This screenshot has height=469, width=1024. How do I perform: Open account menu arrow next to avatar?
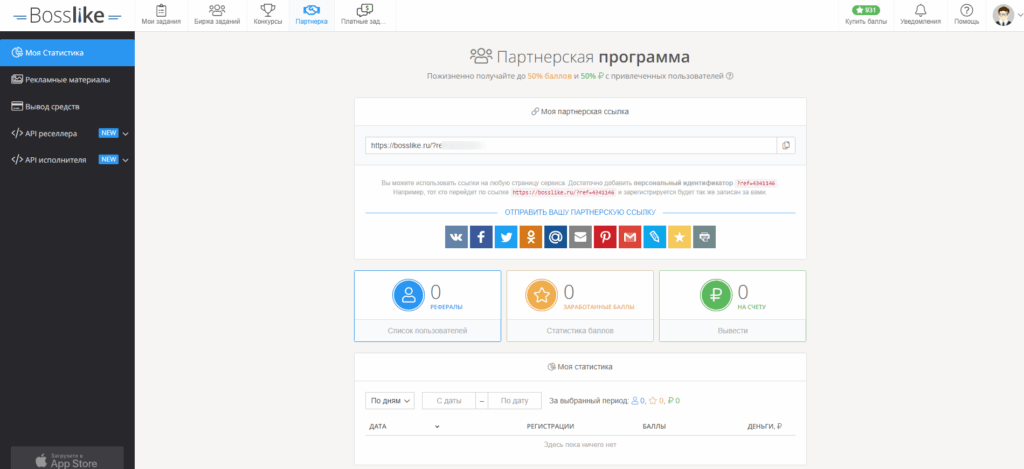tap(1019, 16)
